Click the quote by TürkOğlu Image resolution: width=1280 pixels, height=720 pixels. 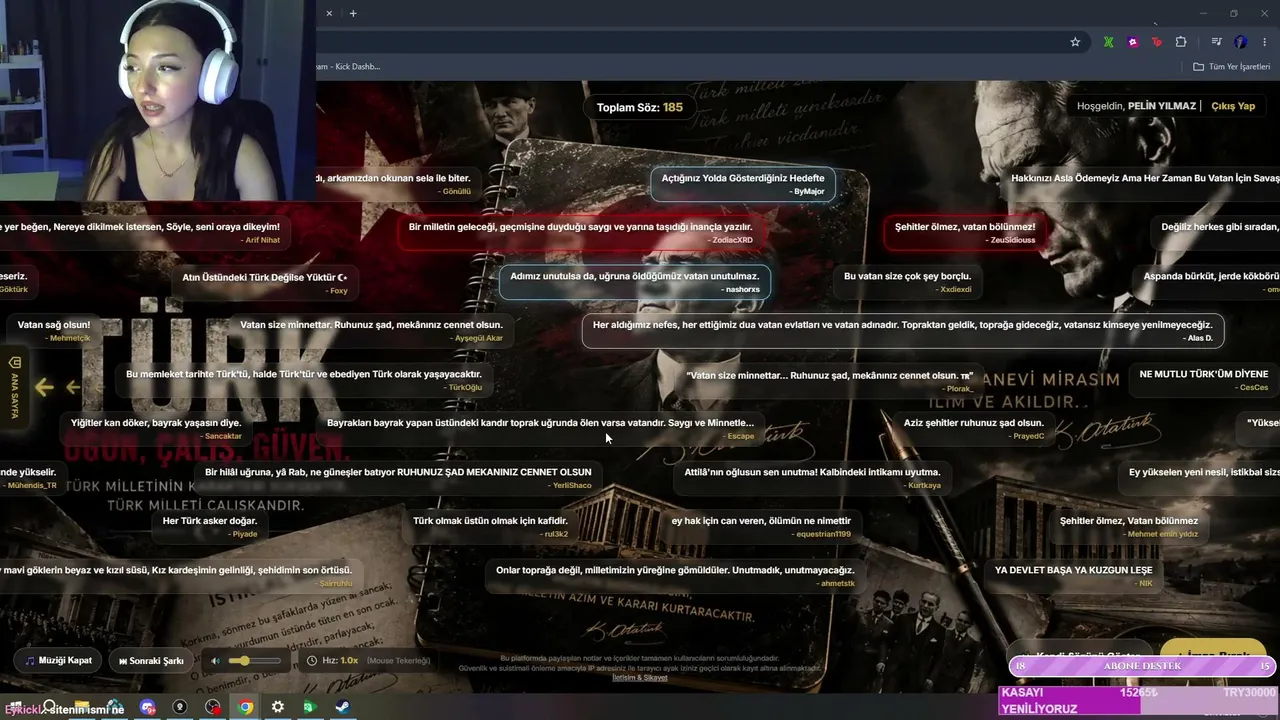(x=304, y=380)
